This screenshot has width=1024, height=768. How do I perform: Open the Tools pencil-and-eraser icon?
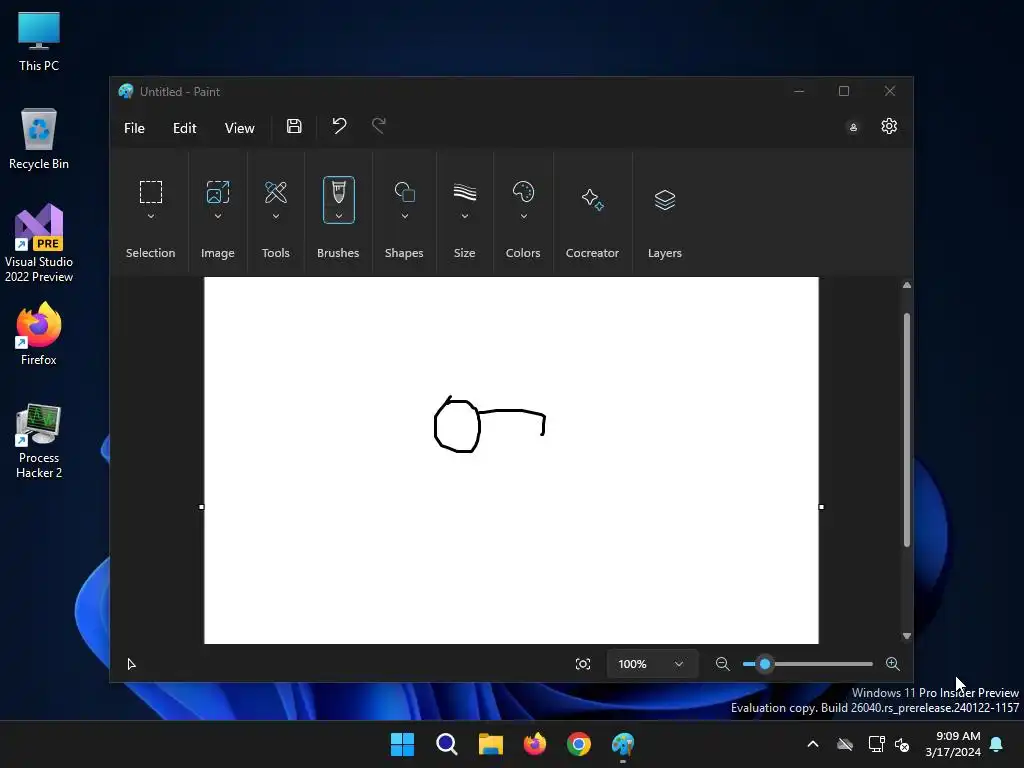(276, 192)
